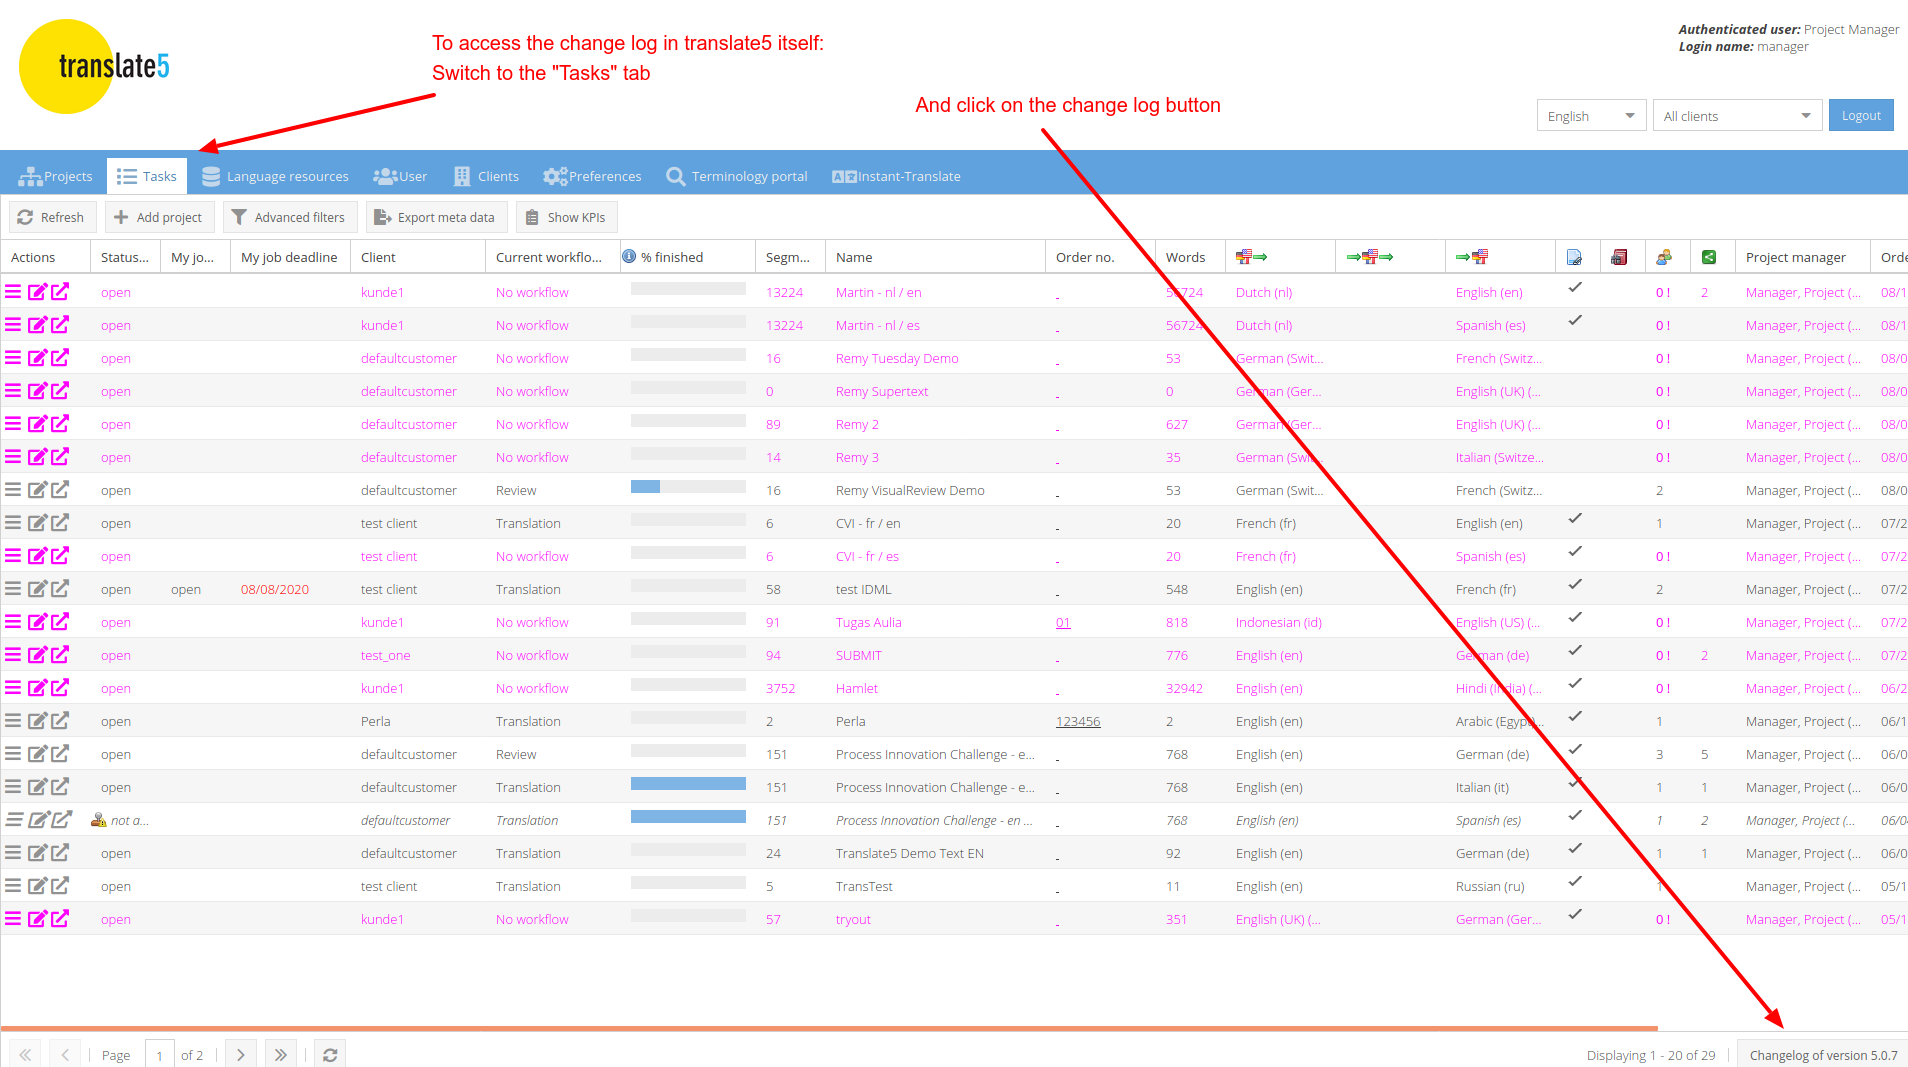Click the Add project button
This screenshot has width=1908, height=1067.
click(x=159, y=217)
